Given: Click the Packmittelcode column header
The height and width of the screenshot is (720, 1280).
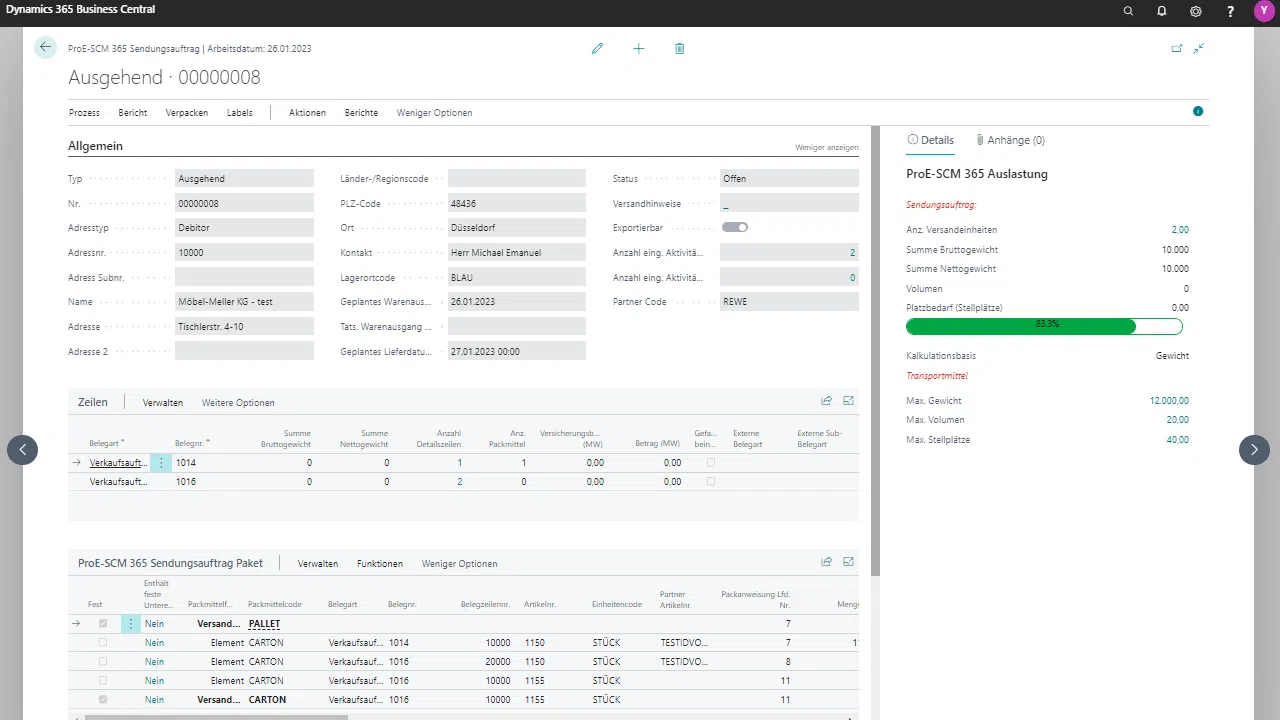Looking at the screenshot, I should pyautogui.click(x=275, y=604).
